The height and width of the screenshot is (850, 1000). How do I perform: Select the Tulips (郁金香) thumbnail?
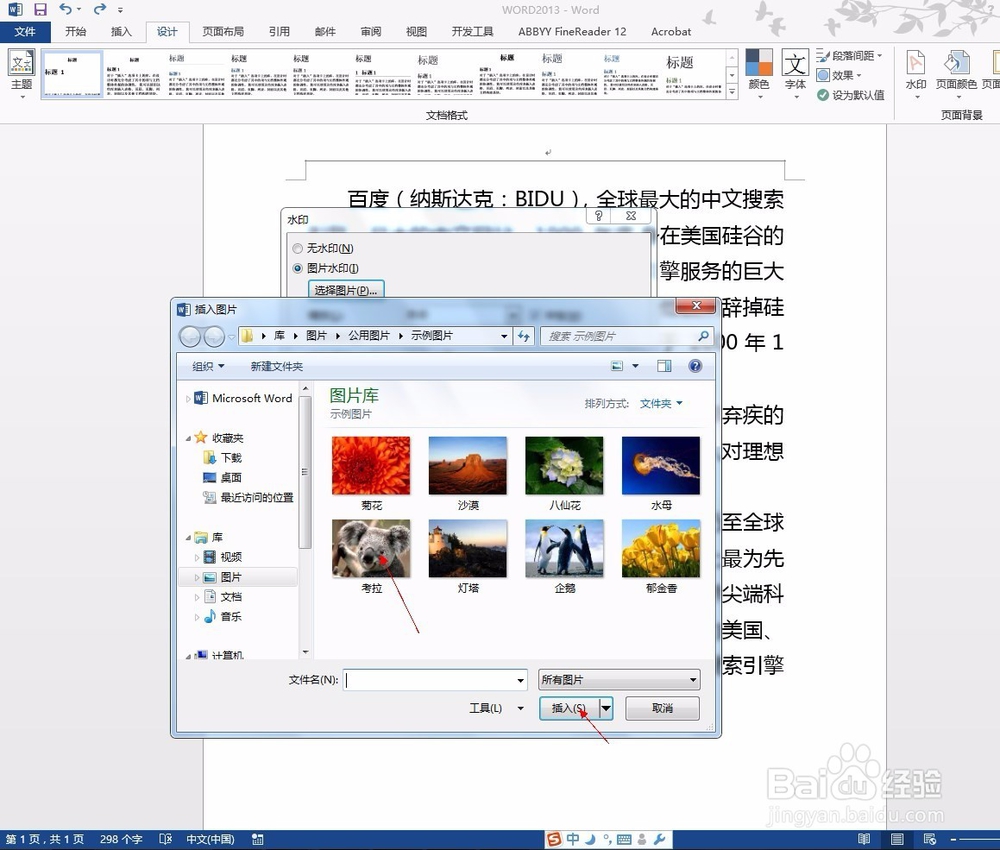click(x=661, y=548)
